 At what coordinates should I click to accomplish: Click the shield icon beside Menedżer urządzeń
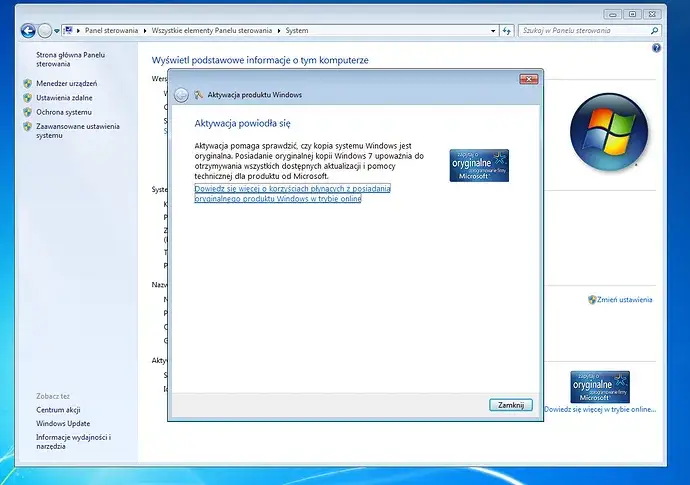[x=27, y=83]
